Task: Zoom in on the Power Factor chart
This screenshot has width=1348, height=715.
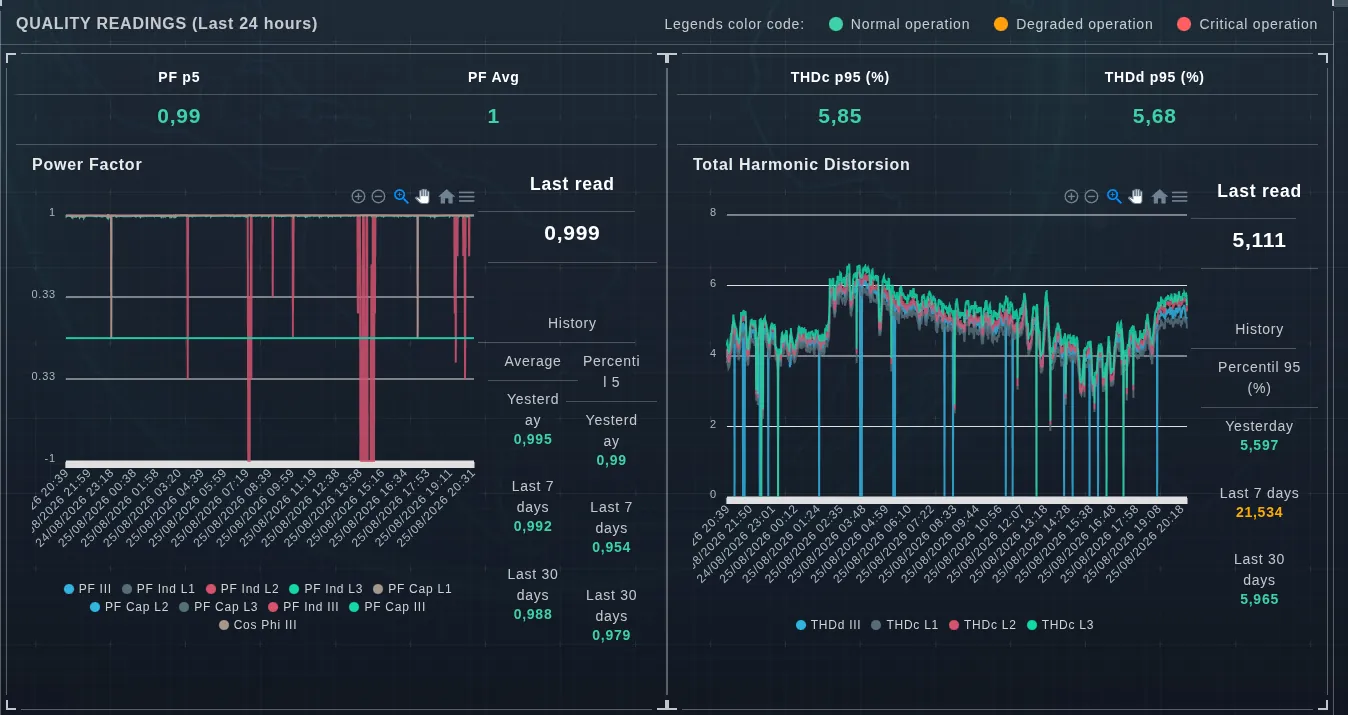Action: pyautogui.click(x=358, y=197)
